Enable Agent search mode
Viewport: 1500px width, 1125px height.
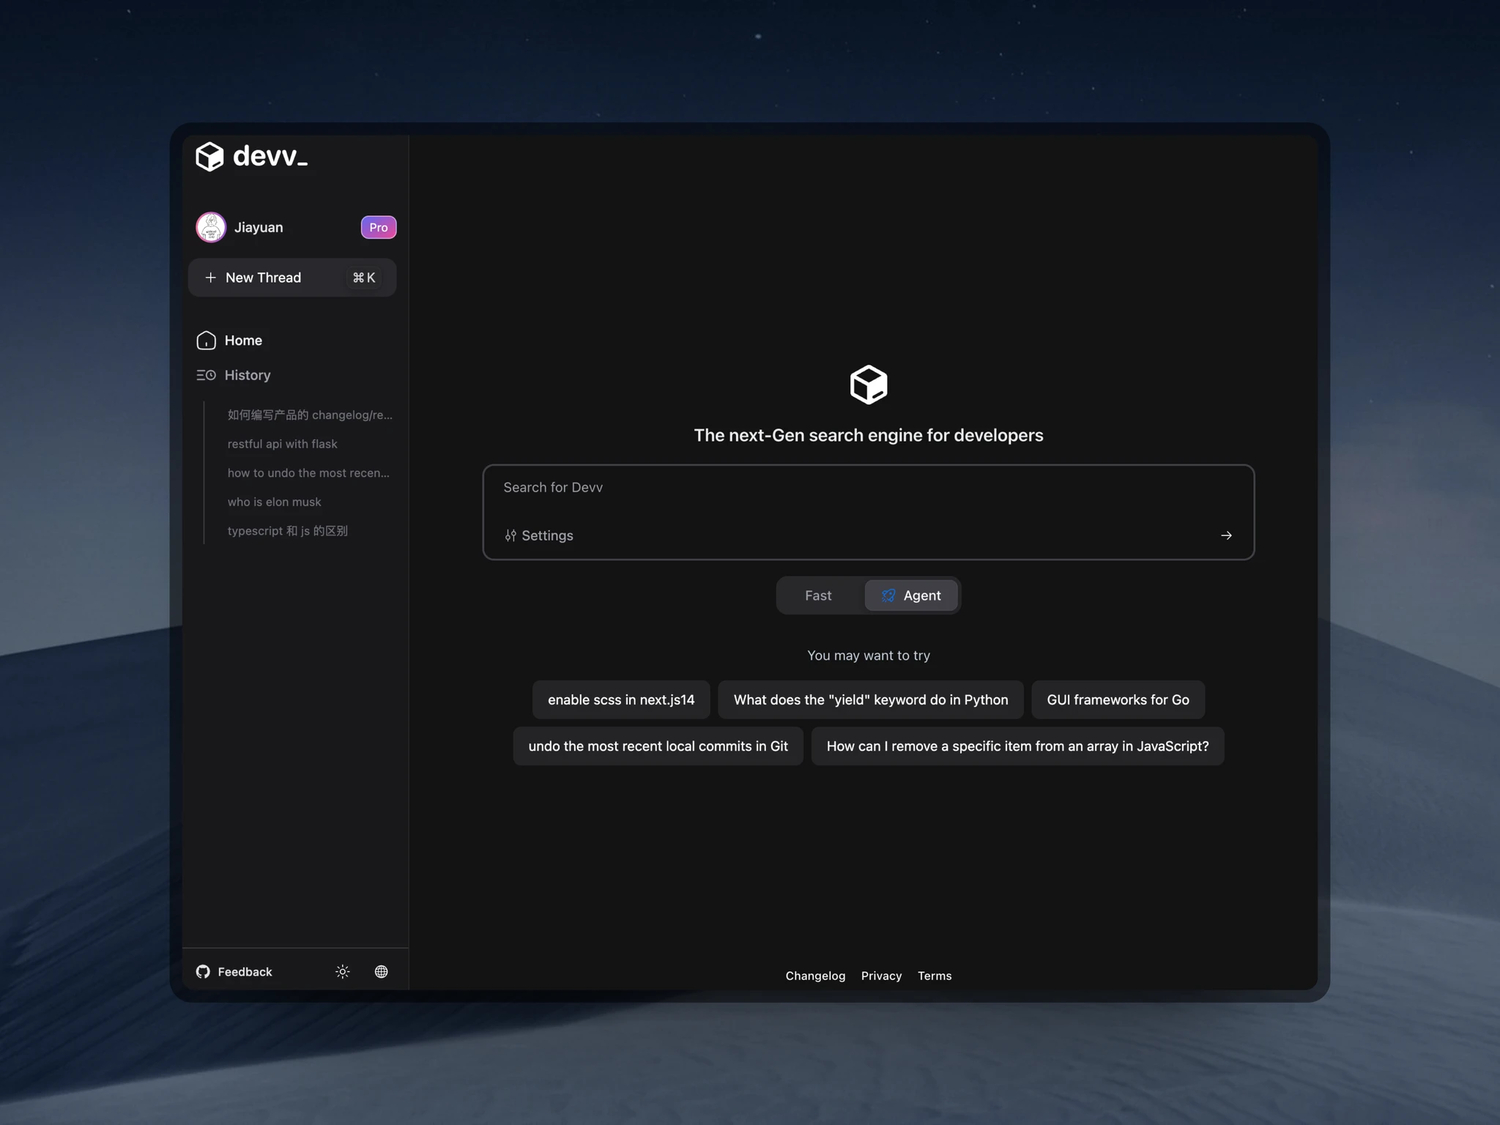click(911, 595)
